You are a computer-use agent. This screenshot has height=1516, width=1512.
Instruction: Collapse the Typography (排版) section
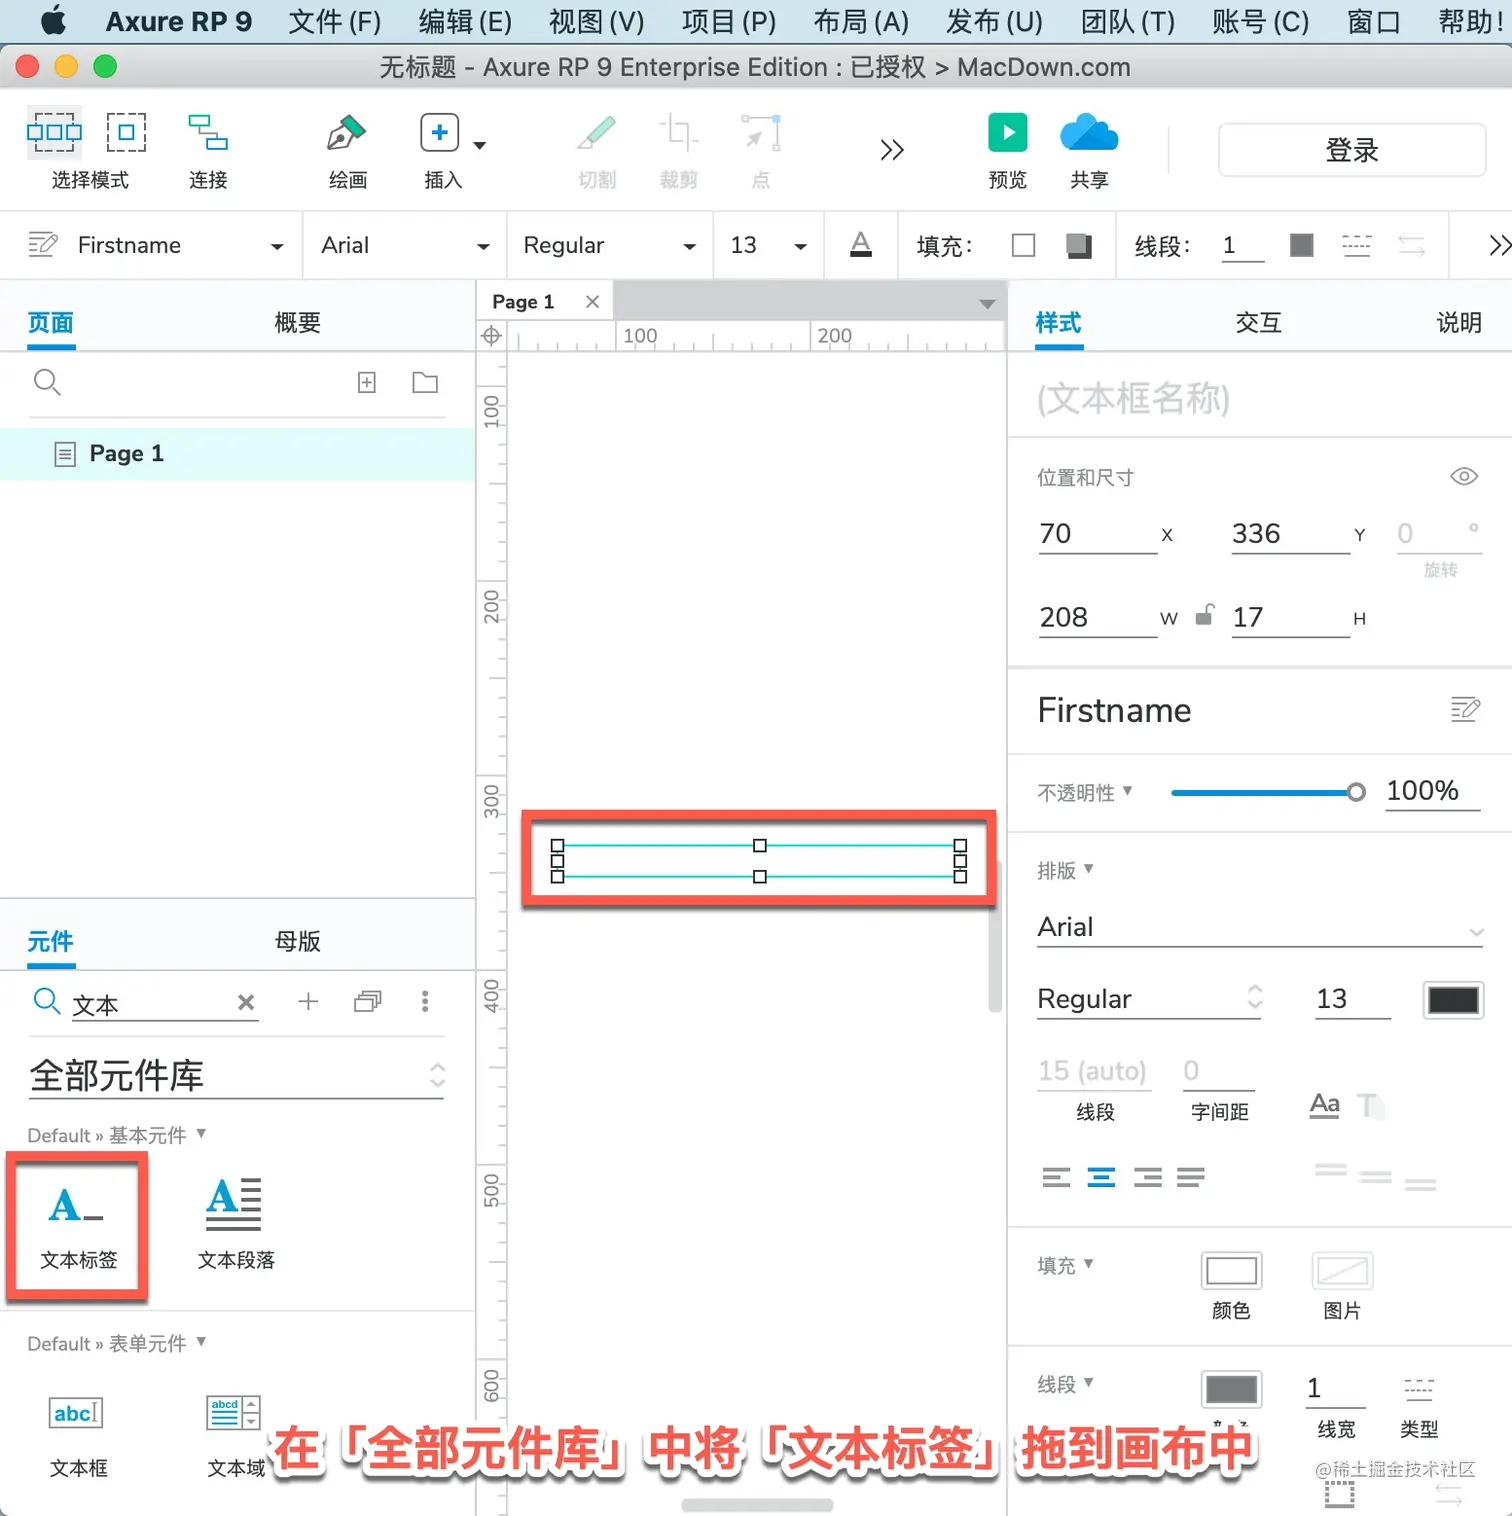click(x=1065, y=870)
